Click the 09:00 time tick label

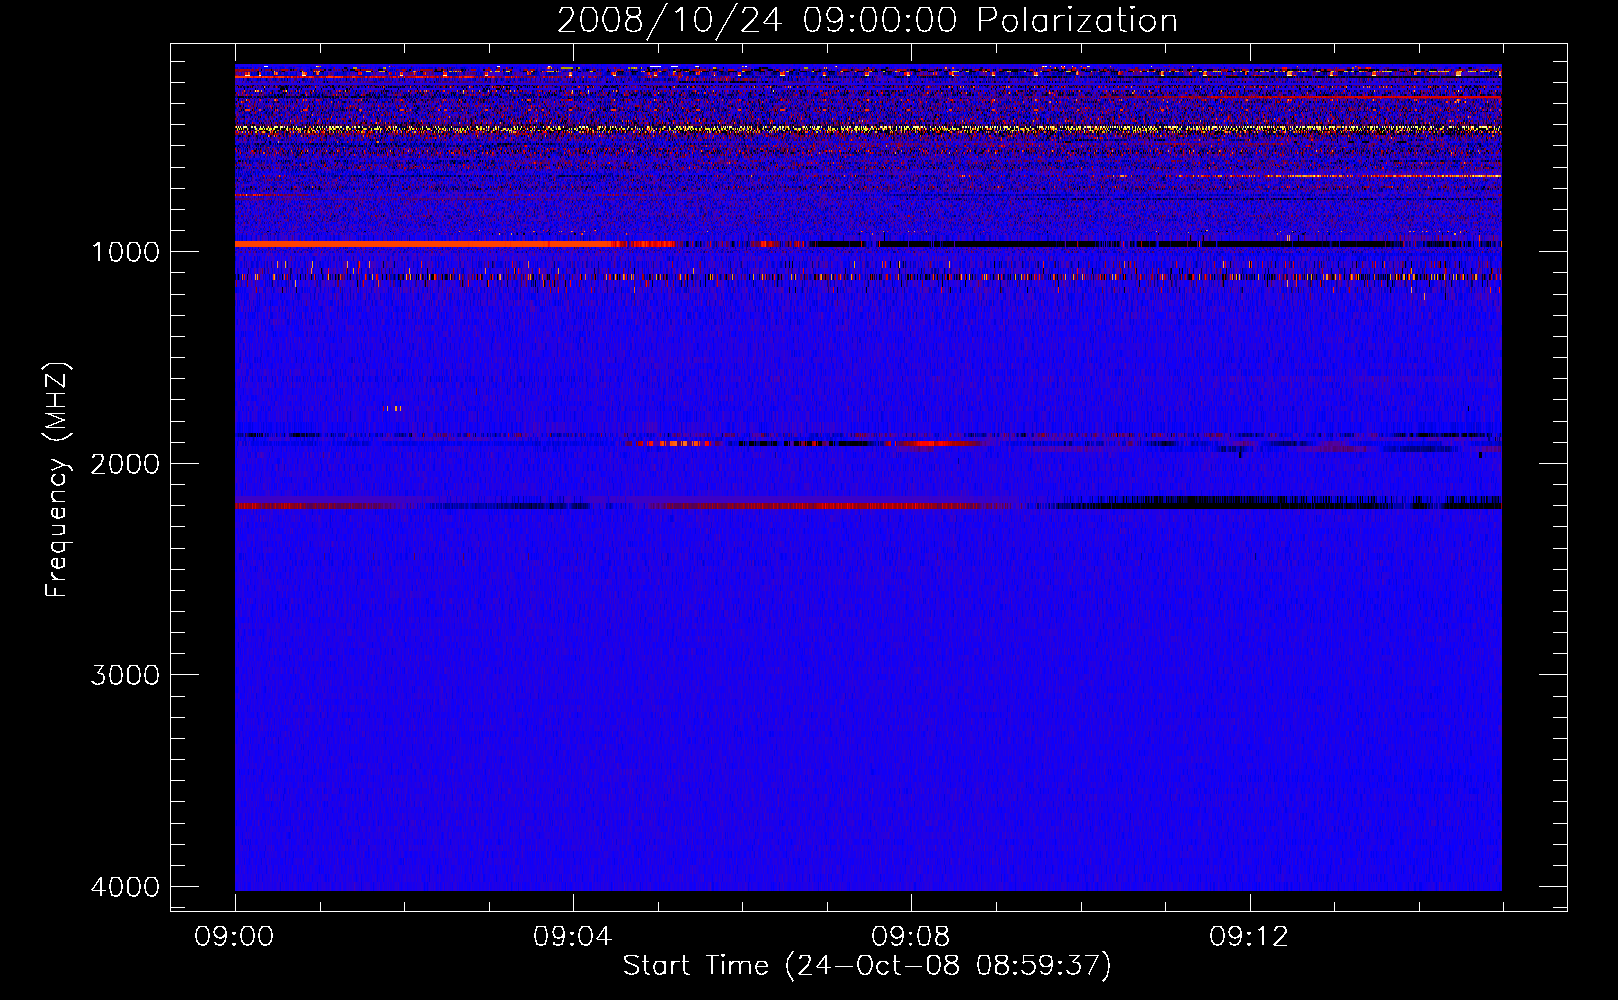(x=234, y=937)
